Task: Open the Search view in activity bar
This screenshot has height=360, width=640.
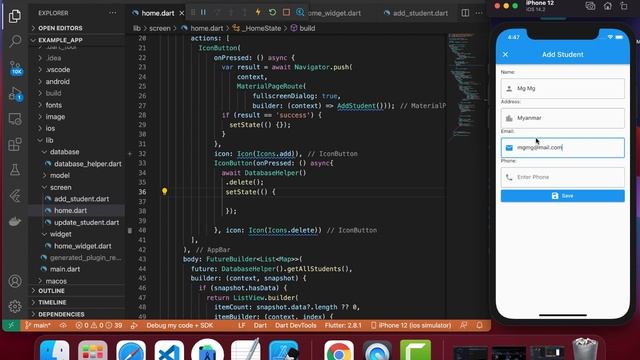Action: 15,41
